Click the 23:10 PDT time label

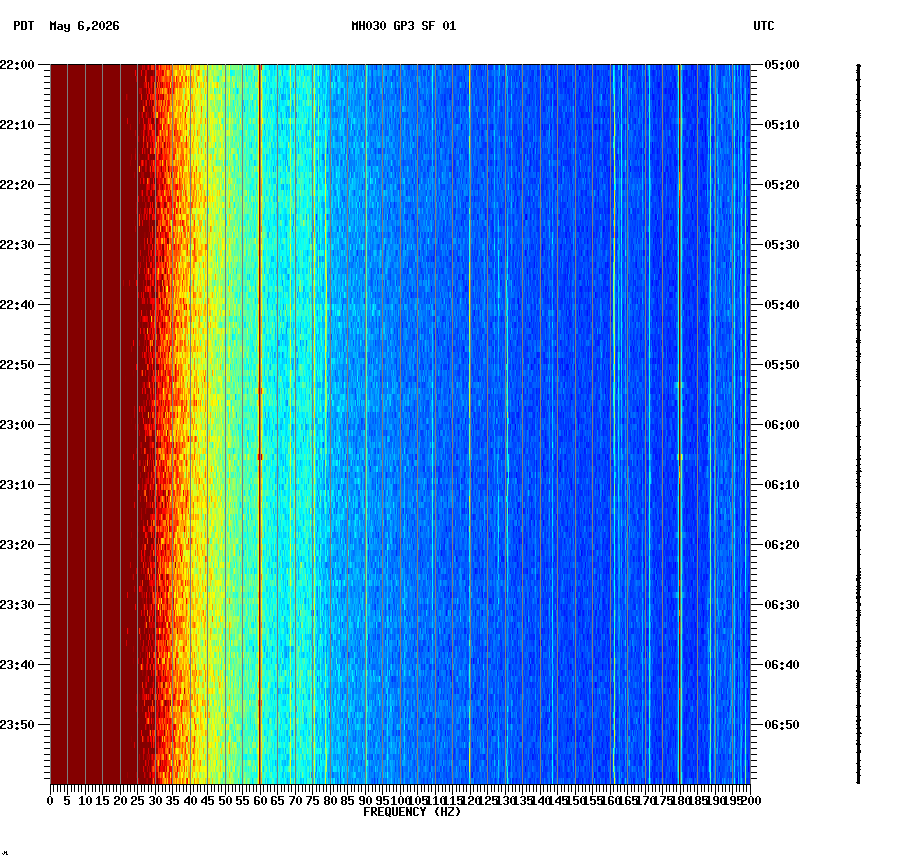pos(17,484)
